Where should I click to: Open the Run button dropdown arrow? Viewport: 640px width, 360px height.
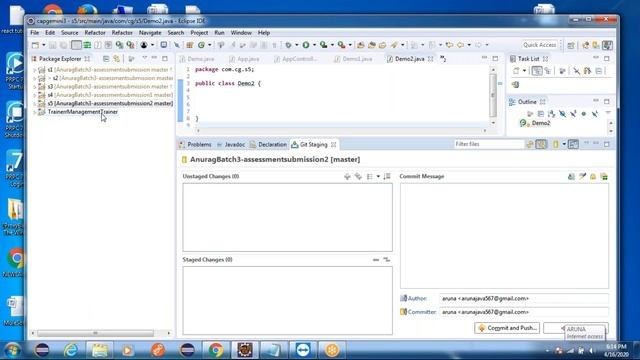tap(314, 45)
